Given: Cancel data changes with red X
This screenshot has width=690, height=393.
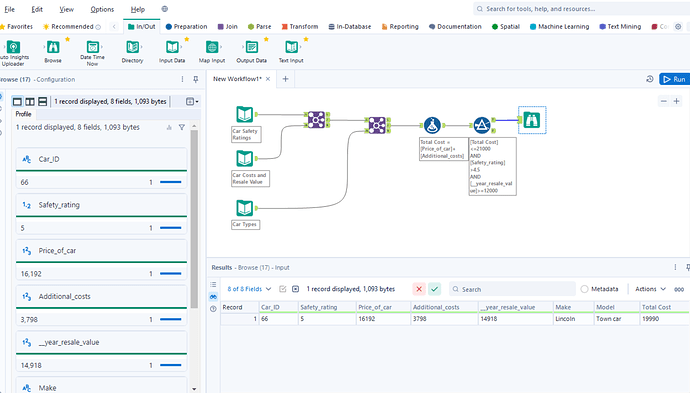Looking at the screenshot, I should 419,289.
